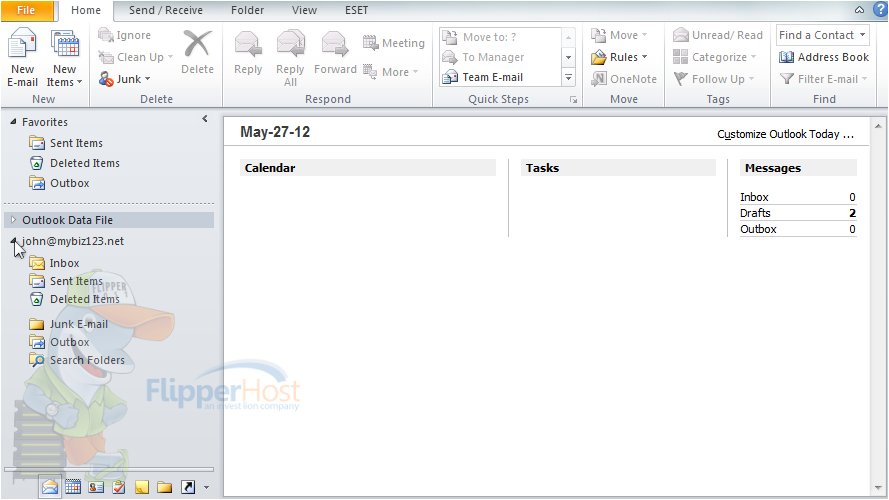Open Sent Items under Favorites
This screenshot has height=500, width=889.
66,143
